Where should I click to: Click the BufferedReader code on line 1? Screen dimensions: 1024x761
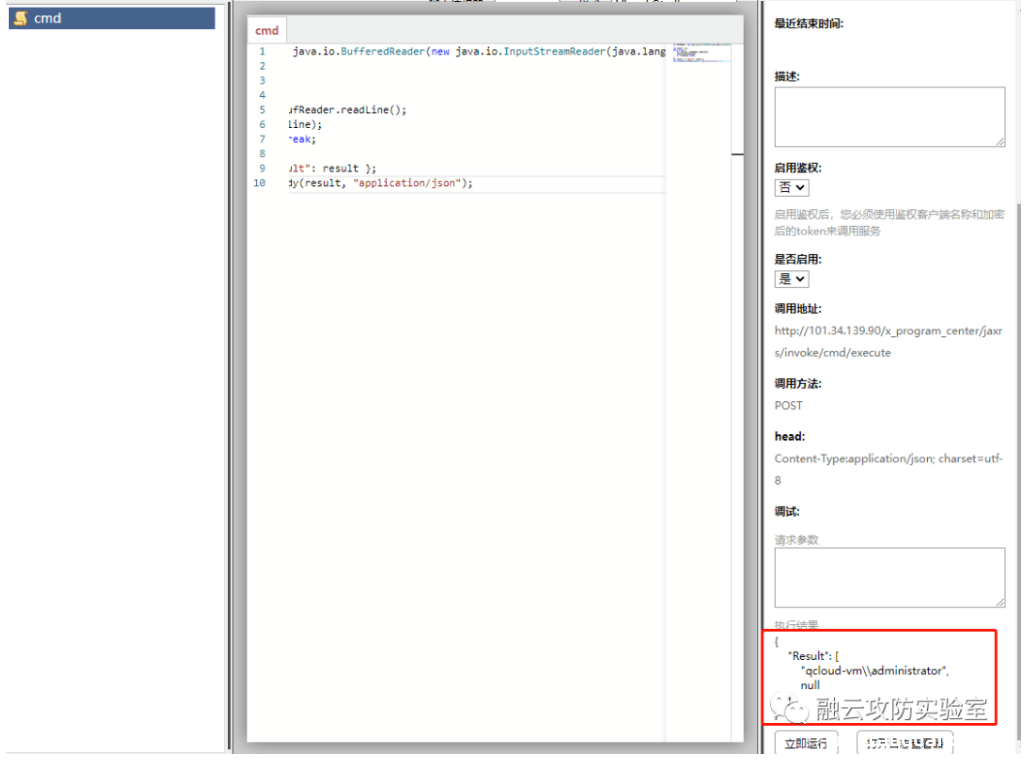click(x=383, y=52)
